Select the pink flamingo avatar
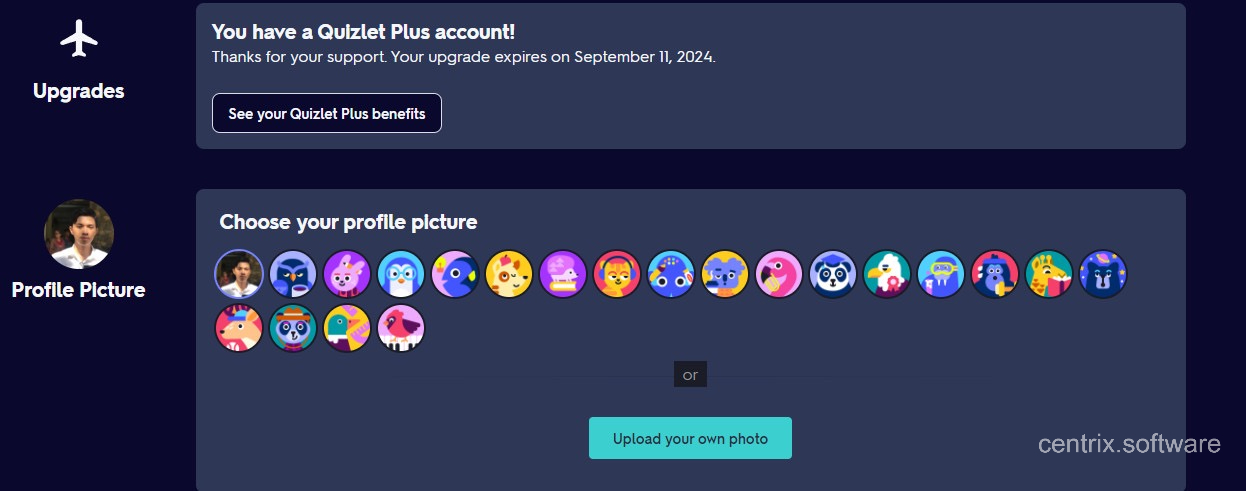Viewport: 1246px width, 491px height. [x=779, y=274]
